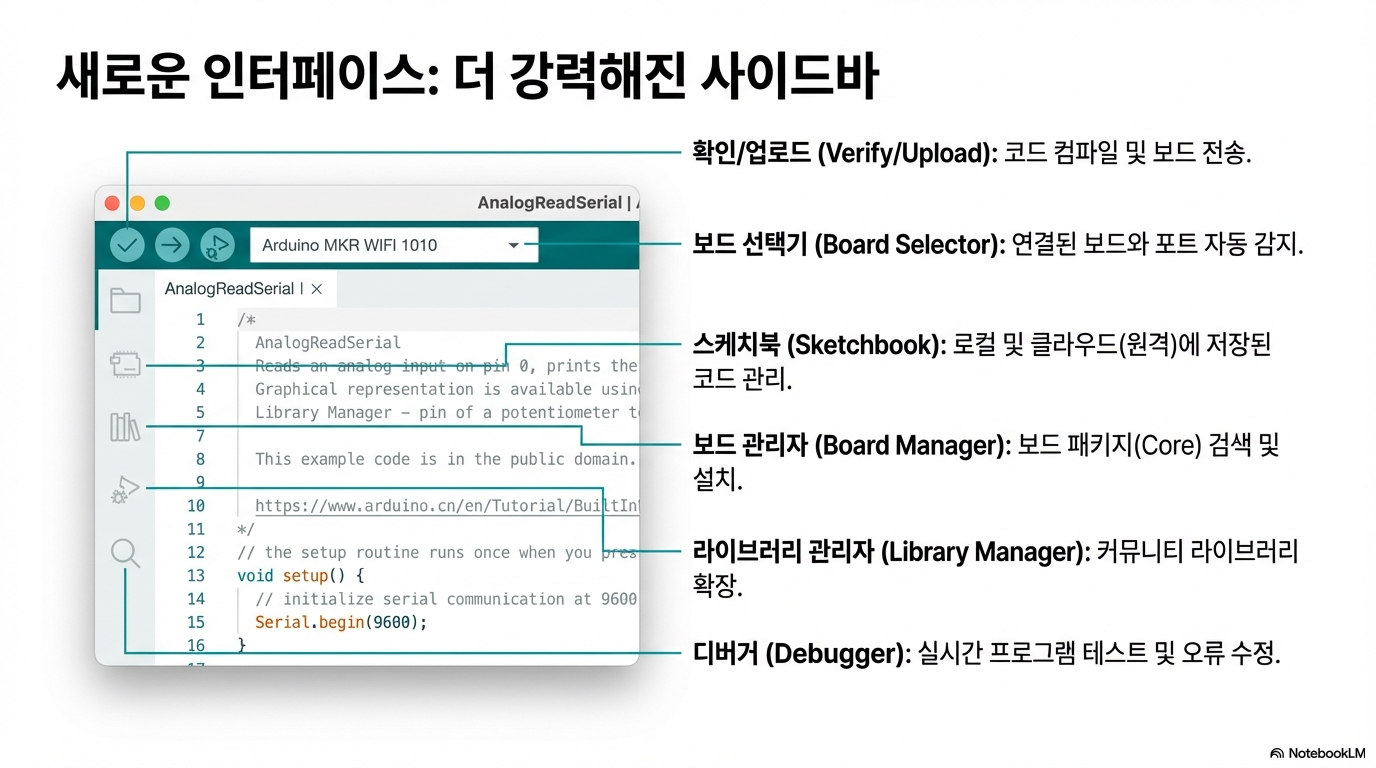Place cursor on the void setup() line
The height and width of the screenshot is (768, 1376).
coord(300,576)
